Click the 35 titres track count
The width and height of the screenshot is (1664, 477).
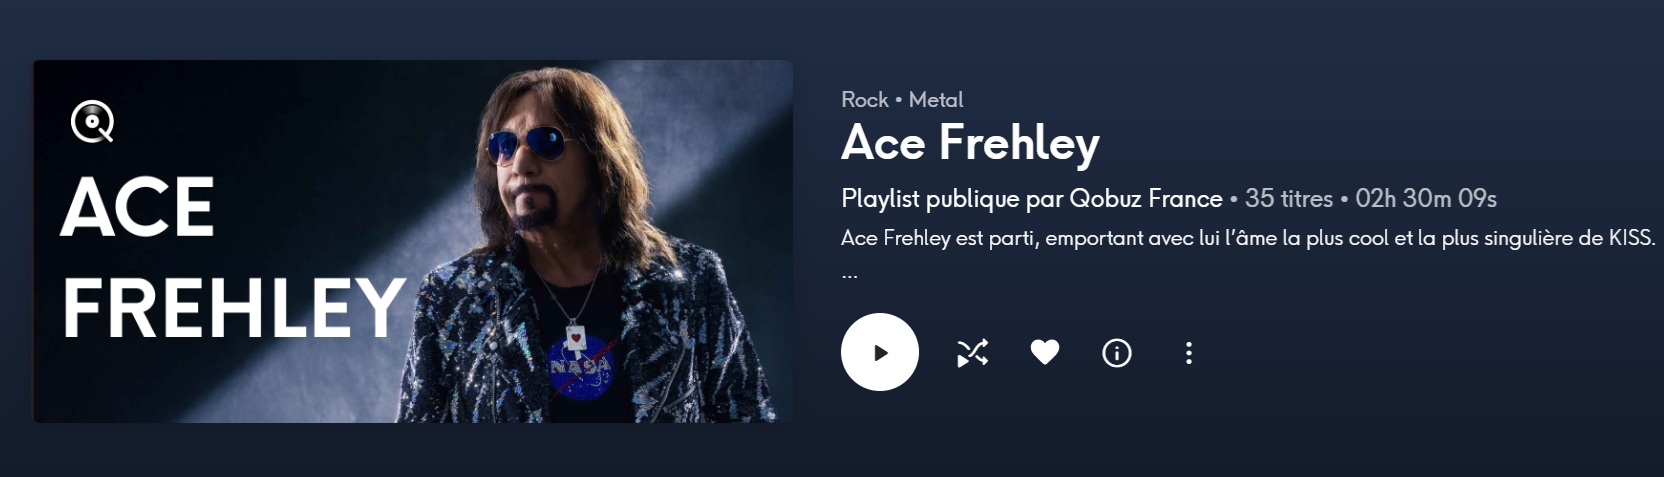coord(1288,199)
